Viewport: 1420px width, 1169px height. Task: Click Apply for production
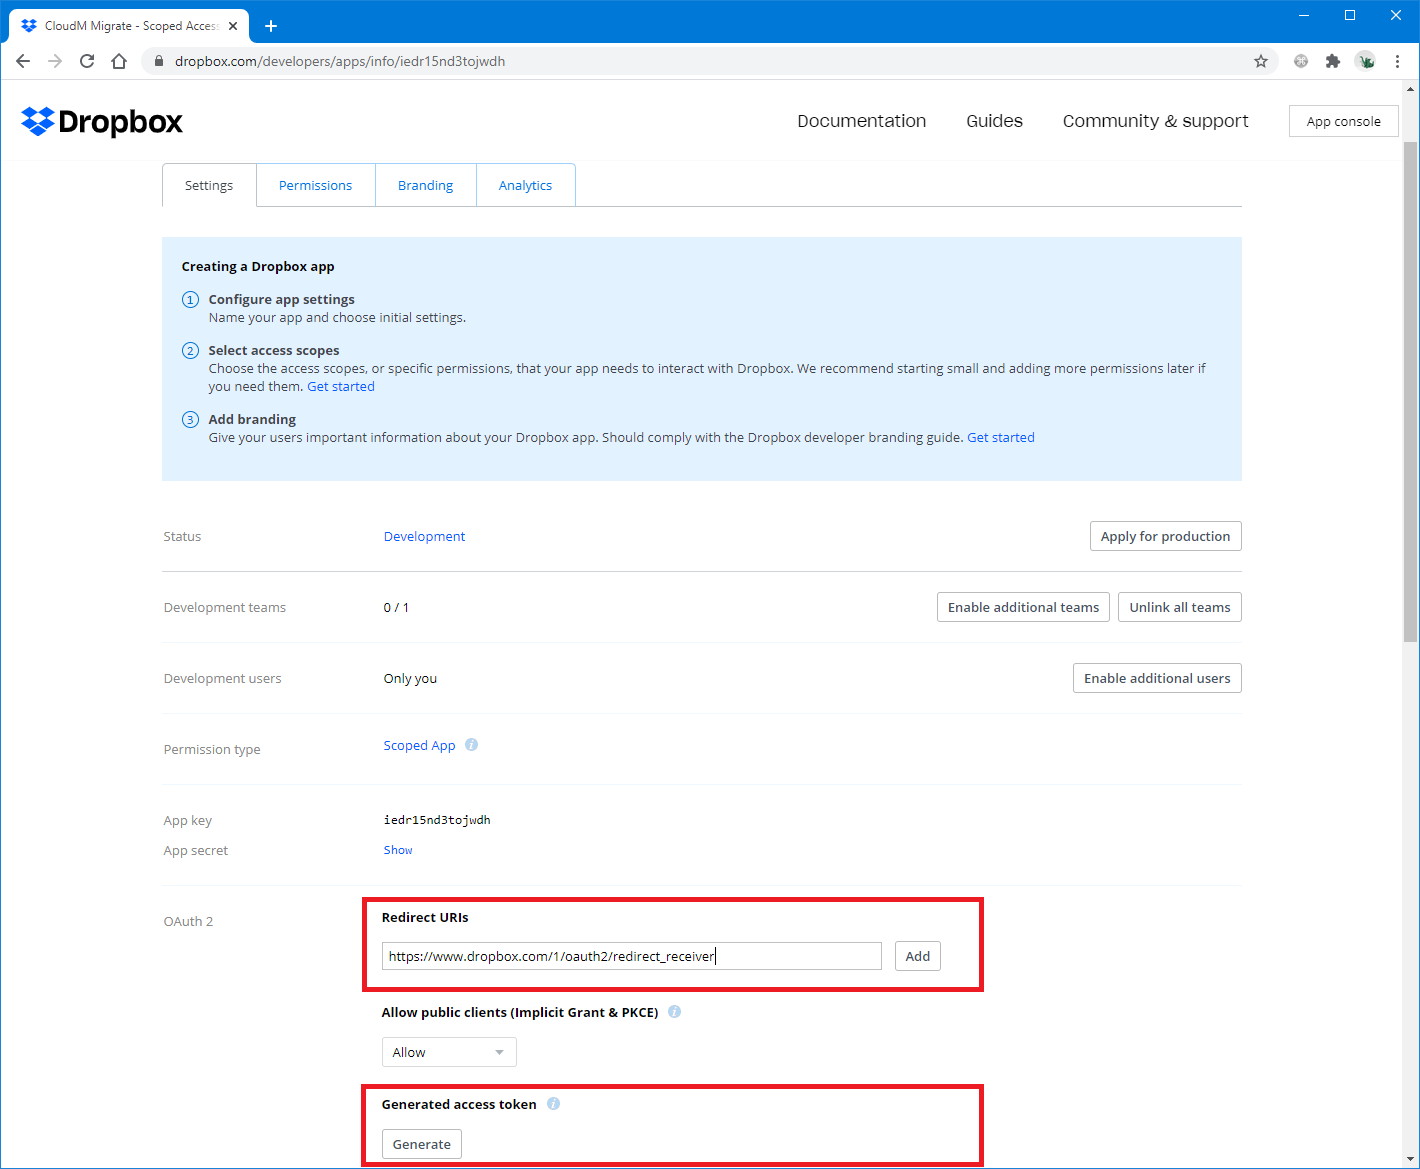tap(1165, 536)
